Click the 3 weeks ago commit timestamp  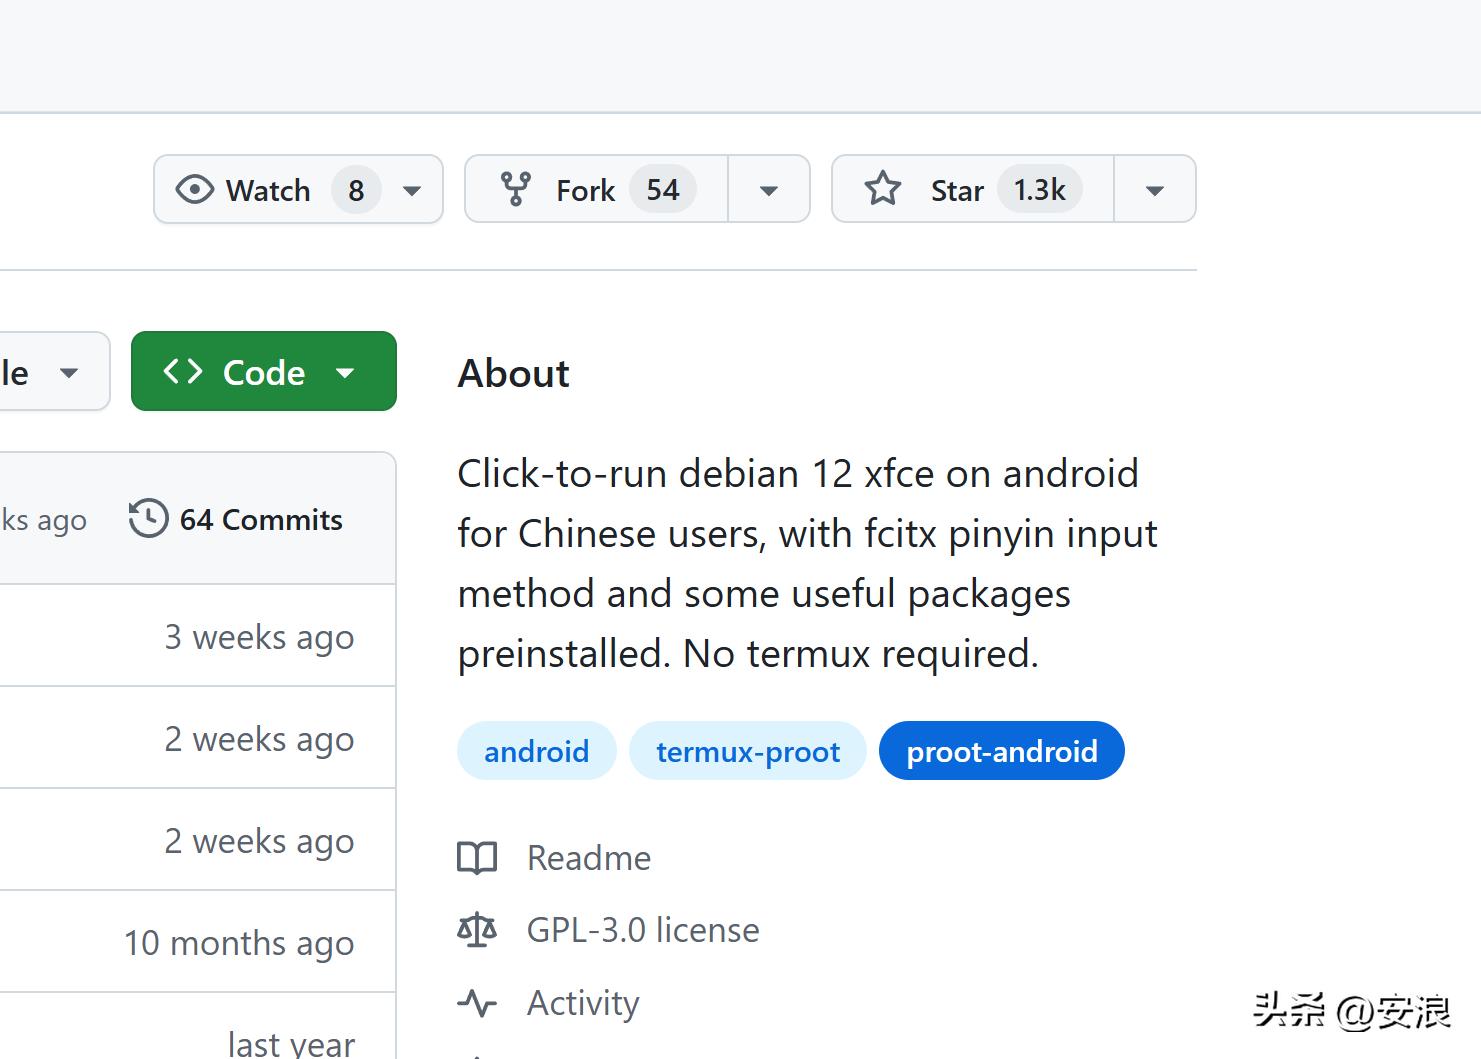coord(259,637)
